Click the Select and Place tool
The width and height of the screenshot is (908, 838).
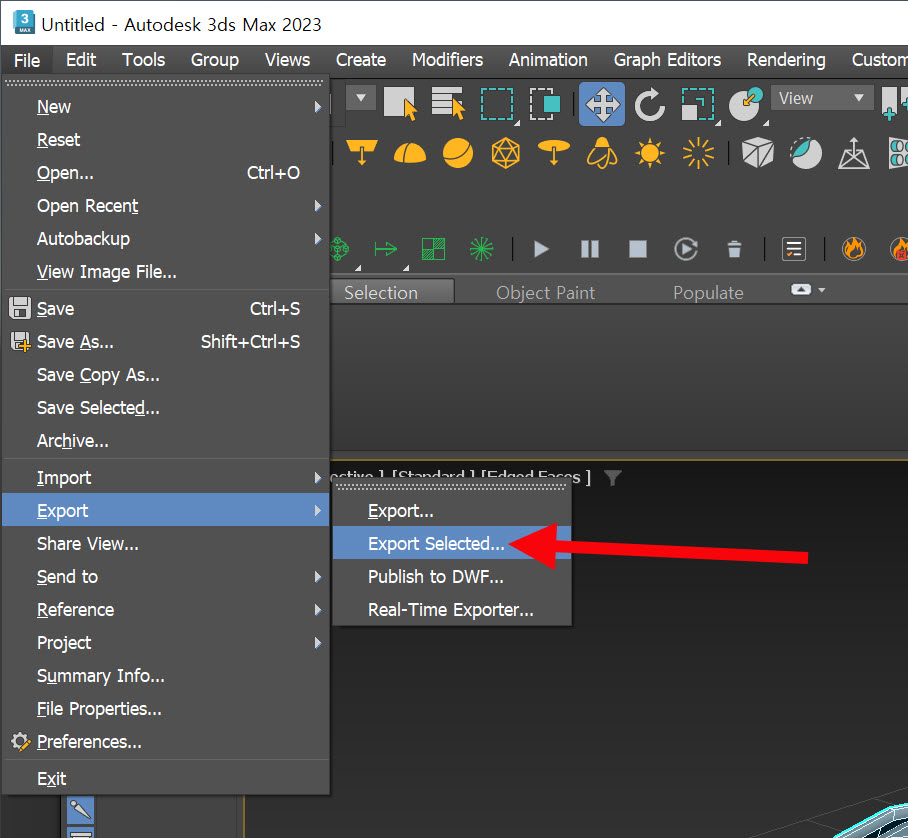coord(745,104)
